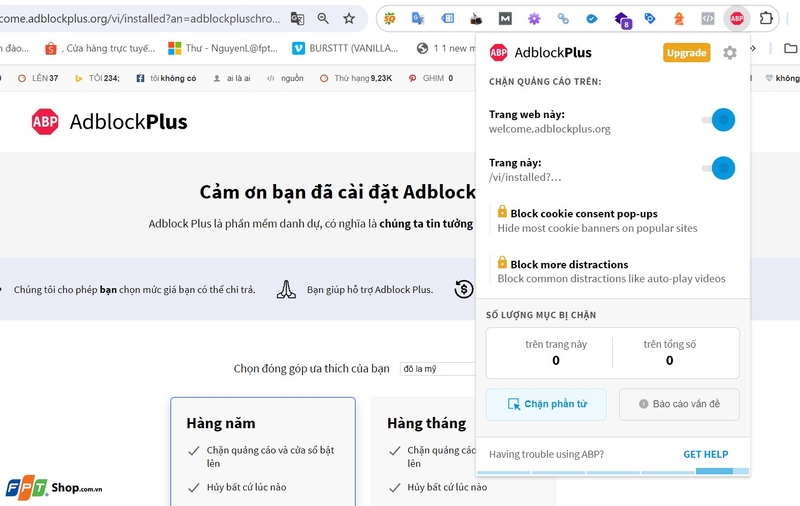800x506 pixels.
Task: Click the address bar URL
Action: point(140,19)
